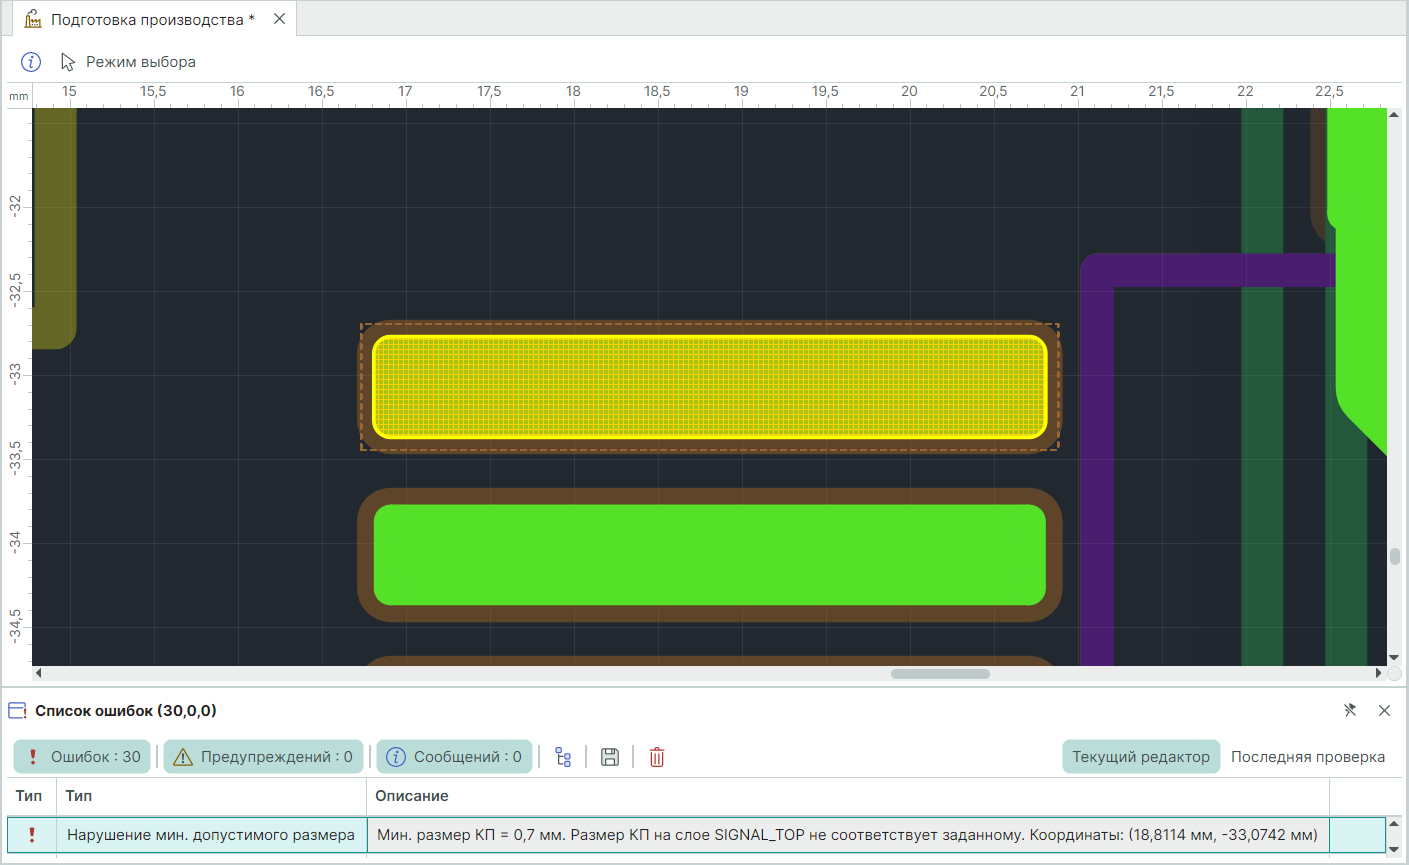Toggle the 'Предупреждений : 0' filter
This screenshot has width=1409, height=865.
pos(264,757)
